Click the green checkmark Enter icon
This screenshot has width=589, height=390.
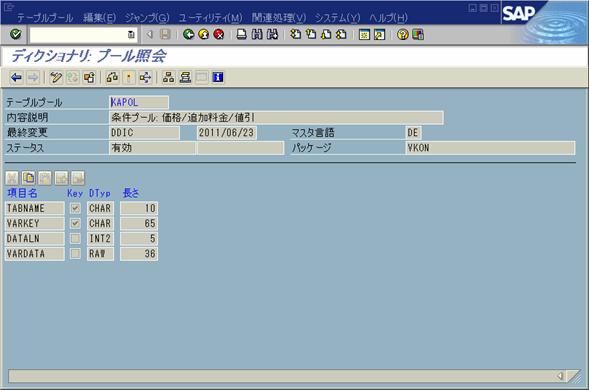(x=15, y=35)
